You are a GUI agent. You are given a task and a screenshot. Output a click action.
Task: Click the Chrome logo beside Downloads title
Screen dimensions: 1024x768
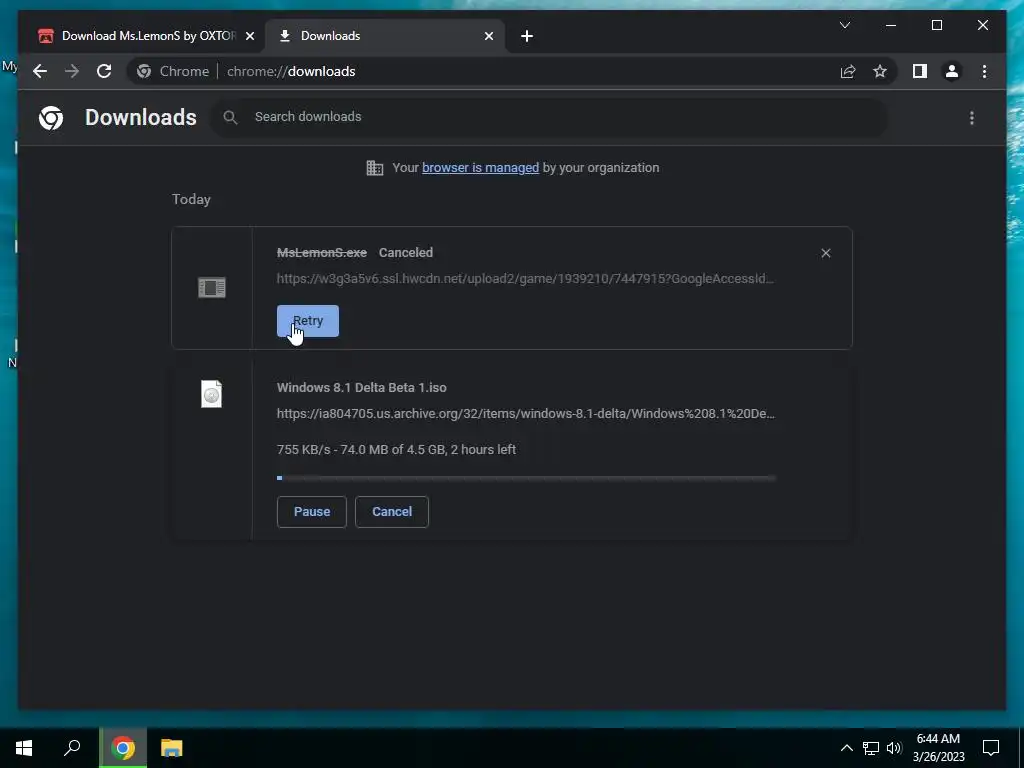click(x=51, y=118)
